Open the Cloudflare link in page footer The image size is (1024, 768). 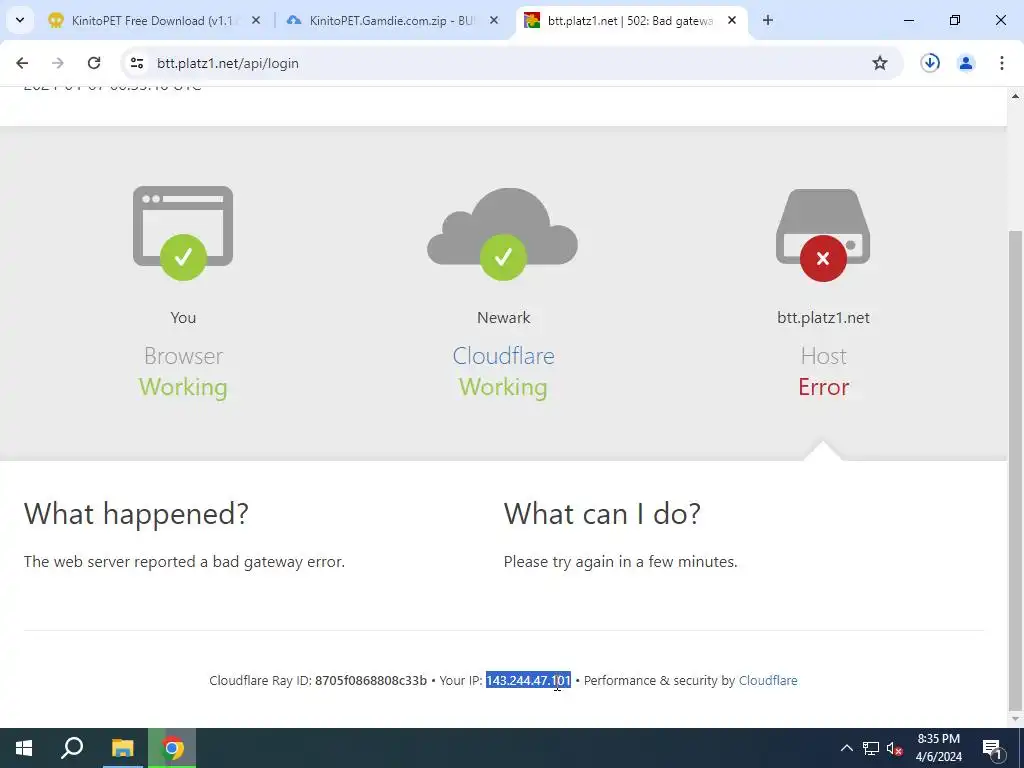click(768, 680)
